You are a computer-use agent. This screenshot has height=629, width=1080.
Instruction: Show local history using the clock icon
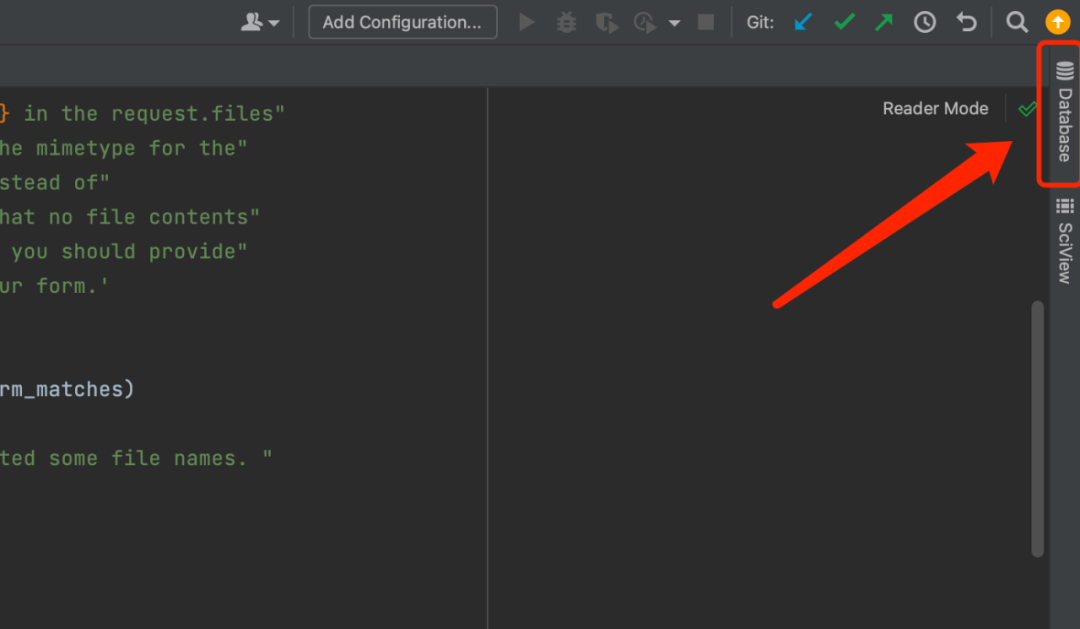click(x=925, y=21)
